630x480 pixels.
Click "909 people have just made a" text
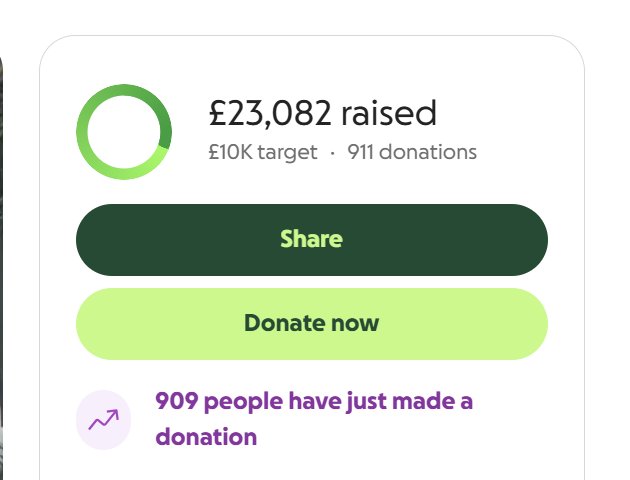(313, 402)
